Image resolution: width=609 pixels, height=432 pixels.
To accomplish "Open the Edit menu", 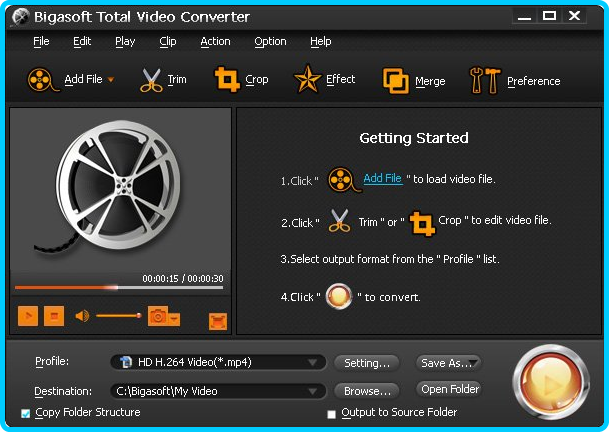I will [x=82, y=42].
